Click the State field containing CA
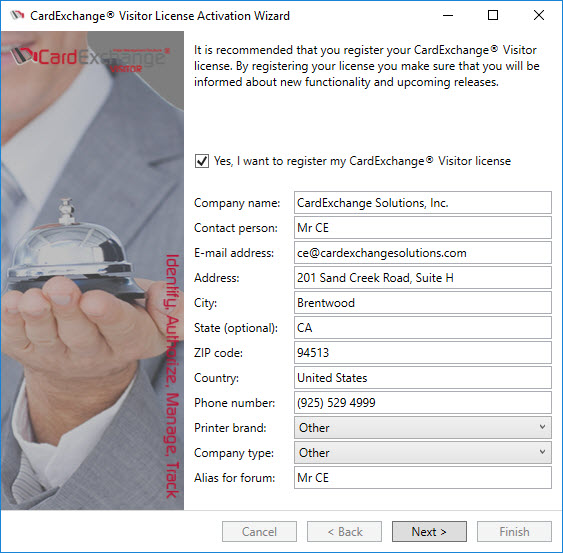563x553 pixels. click(423, 327)
